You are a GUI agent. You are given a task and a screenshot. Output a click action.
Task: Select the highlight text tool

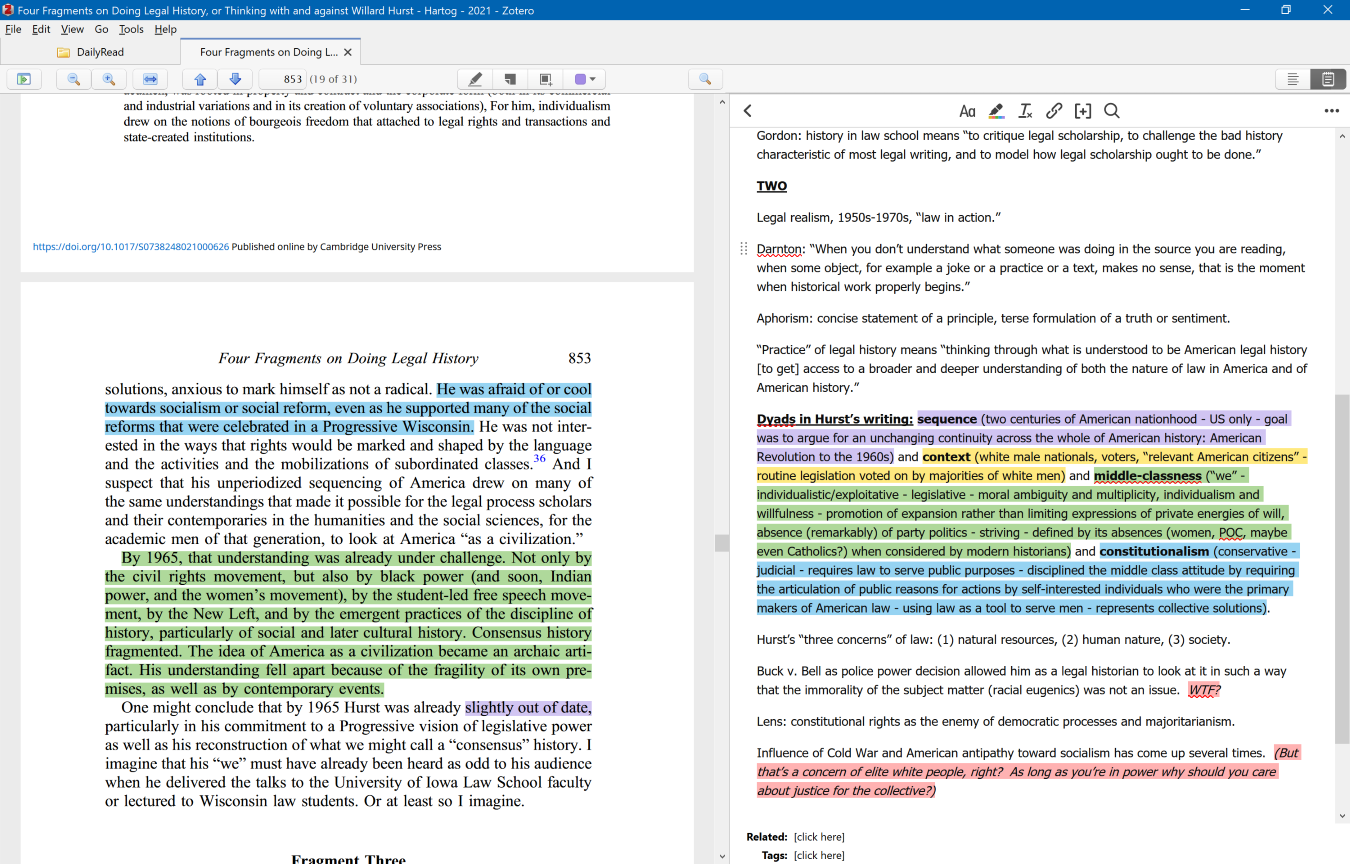point(475,79)
